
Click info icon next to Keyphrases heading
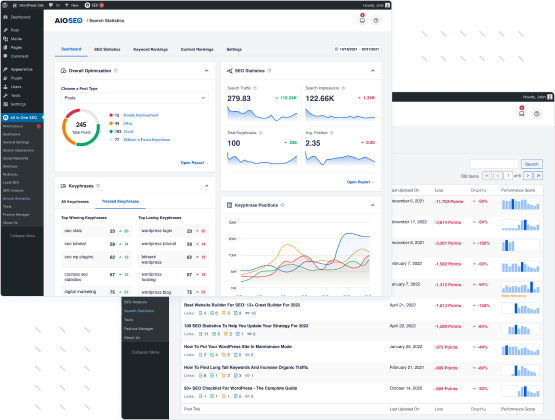tap(98, 186)
